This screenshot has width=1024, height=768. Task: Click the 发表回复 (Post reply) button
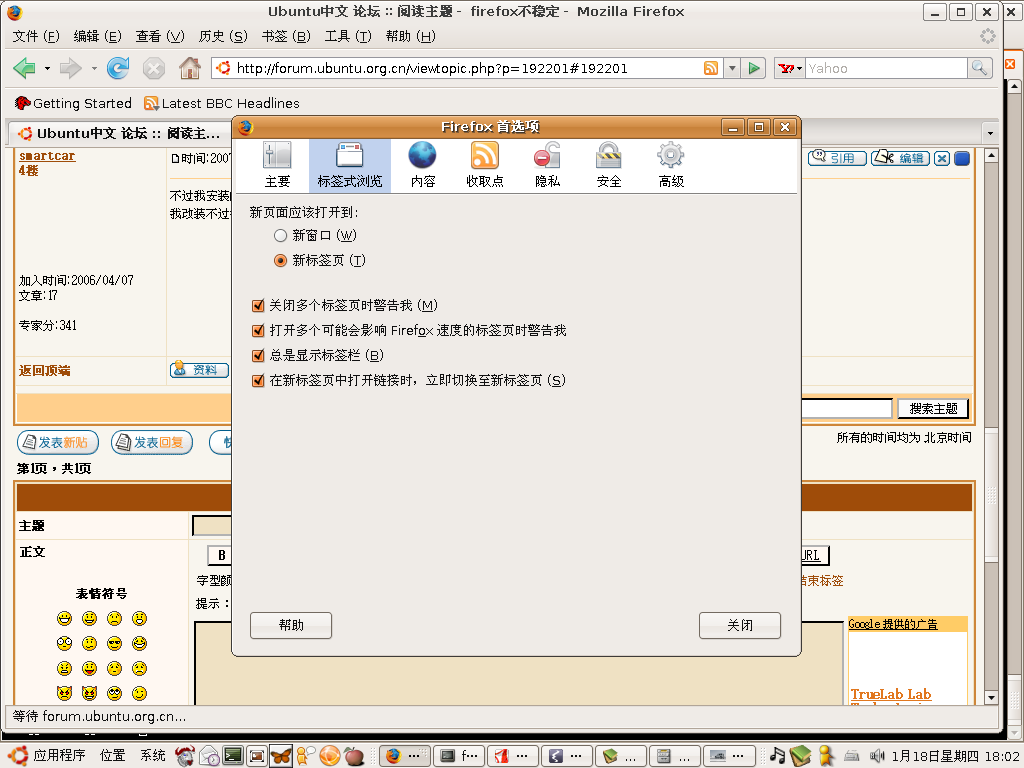[x=152, y=442]
